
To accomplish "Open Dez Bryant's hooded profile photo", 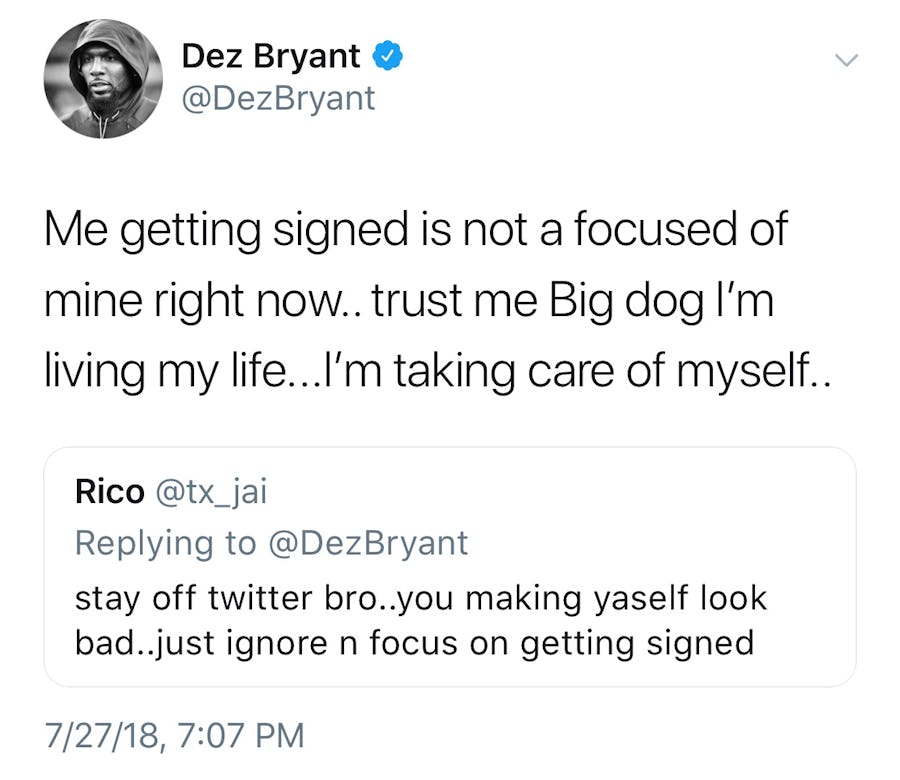I will 103,79.
